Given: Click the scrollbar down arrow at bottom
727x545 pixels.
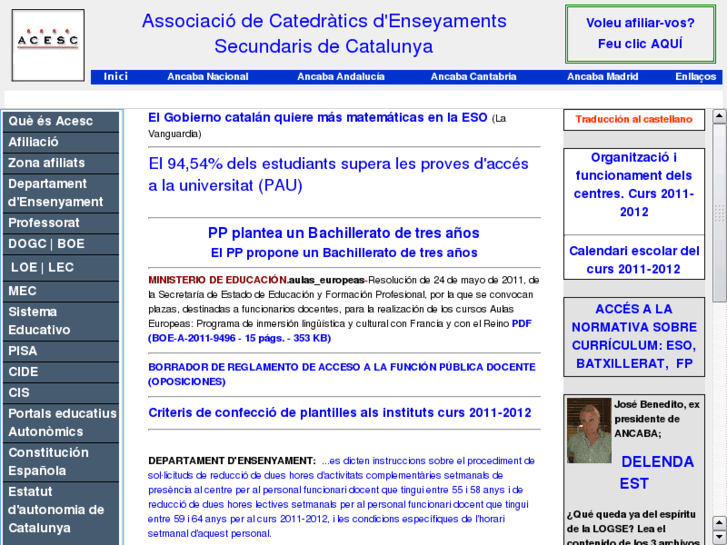Looking at the screenshot, I should pyautogui.click(x=719, y=537).
